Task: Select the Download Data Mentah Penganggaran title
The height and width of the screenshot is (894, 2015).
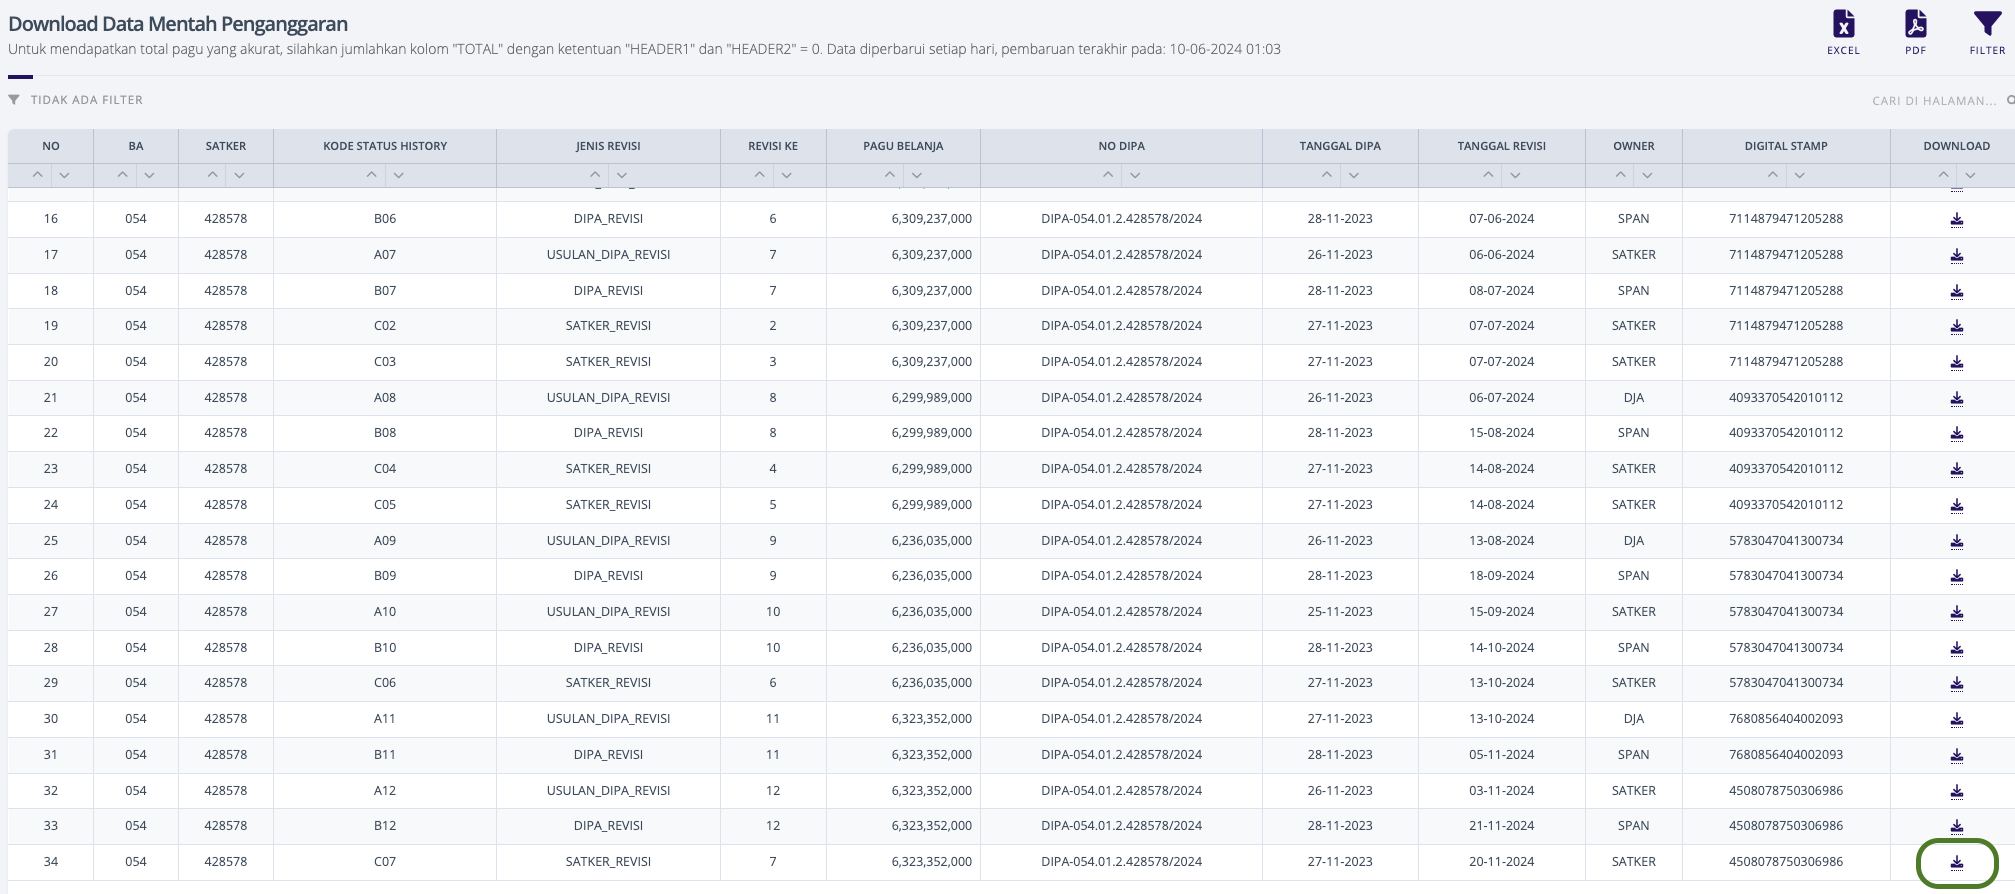Action: tap(178, 24)
